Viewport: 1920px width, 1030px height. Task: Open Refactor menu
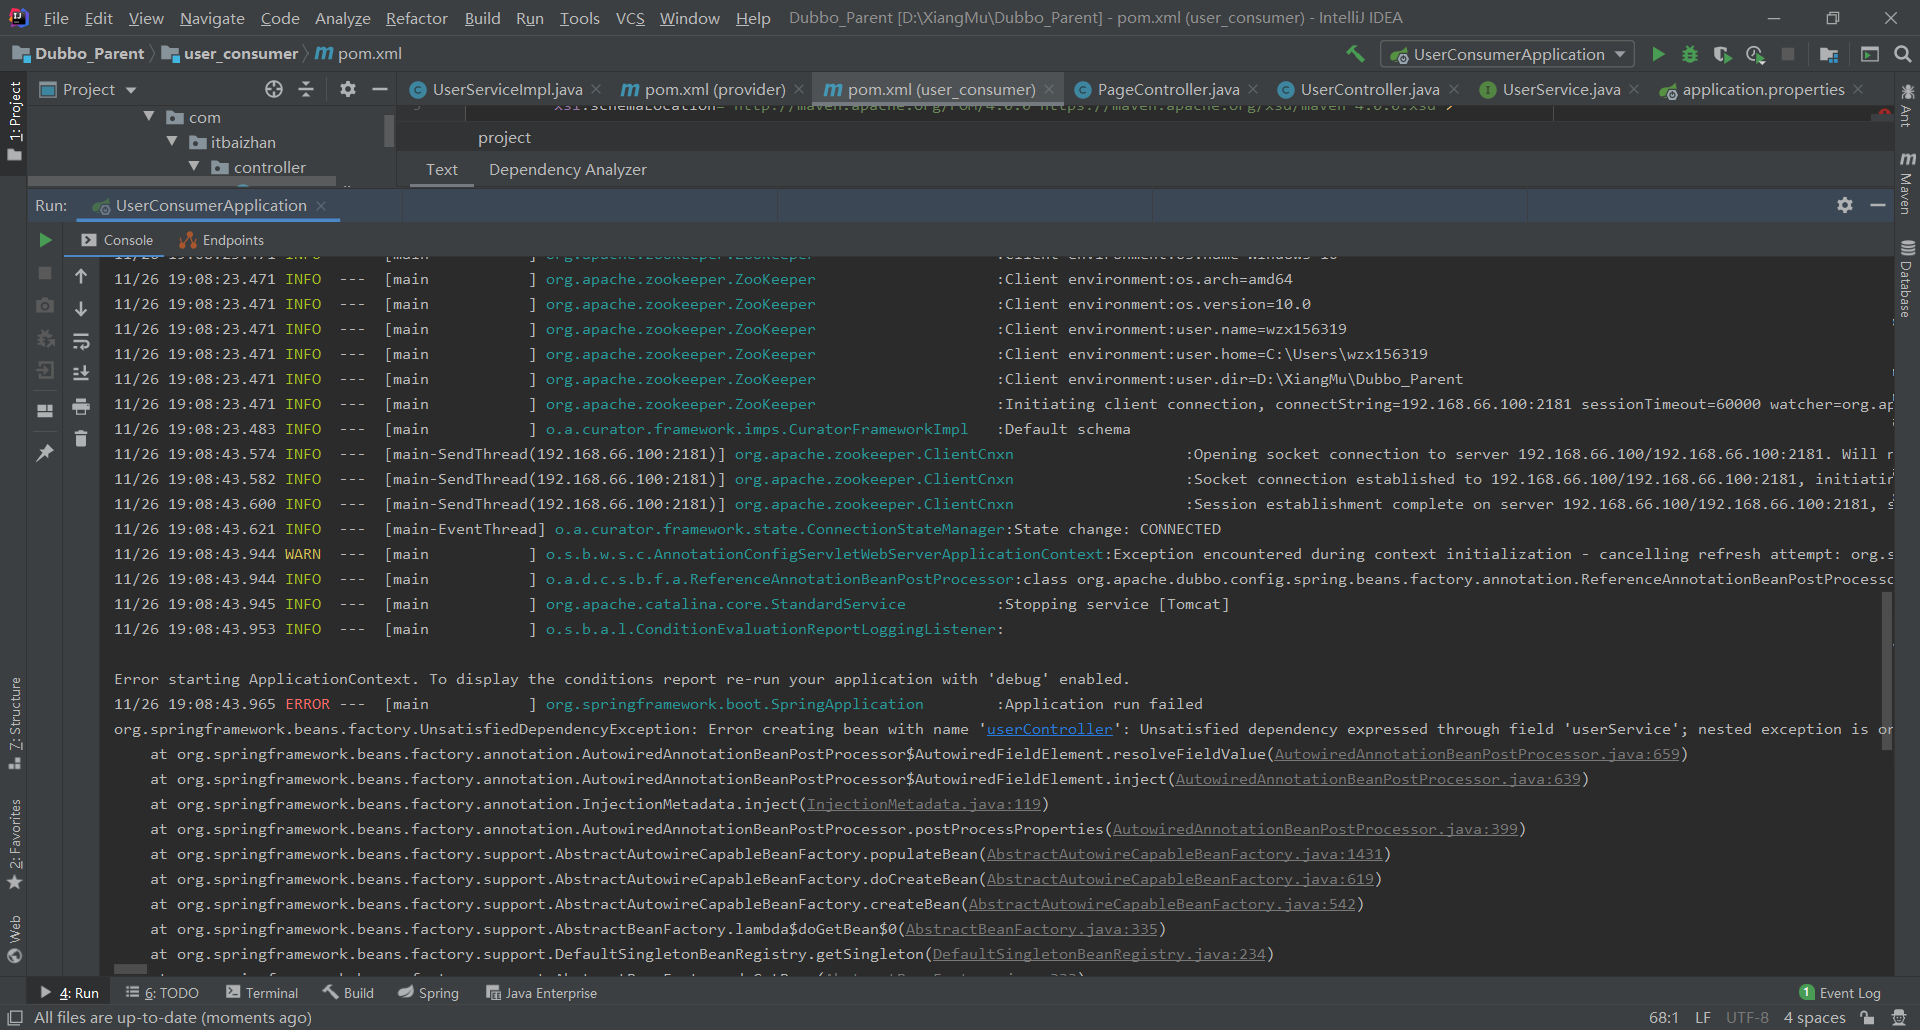click(x=417, y=18)
